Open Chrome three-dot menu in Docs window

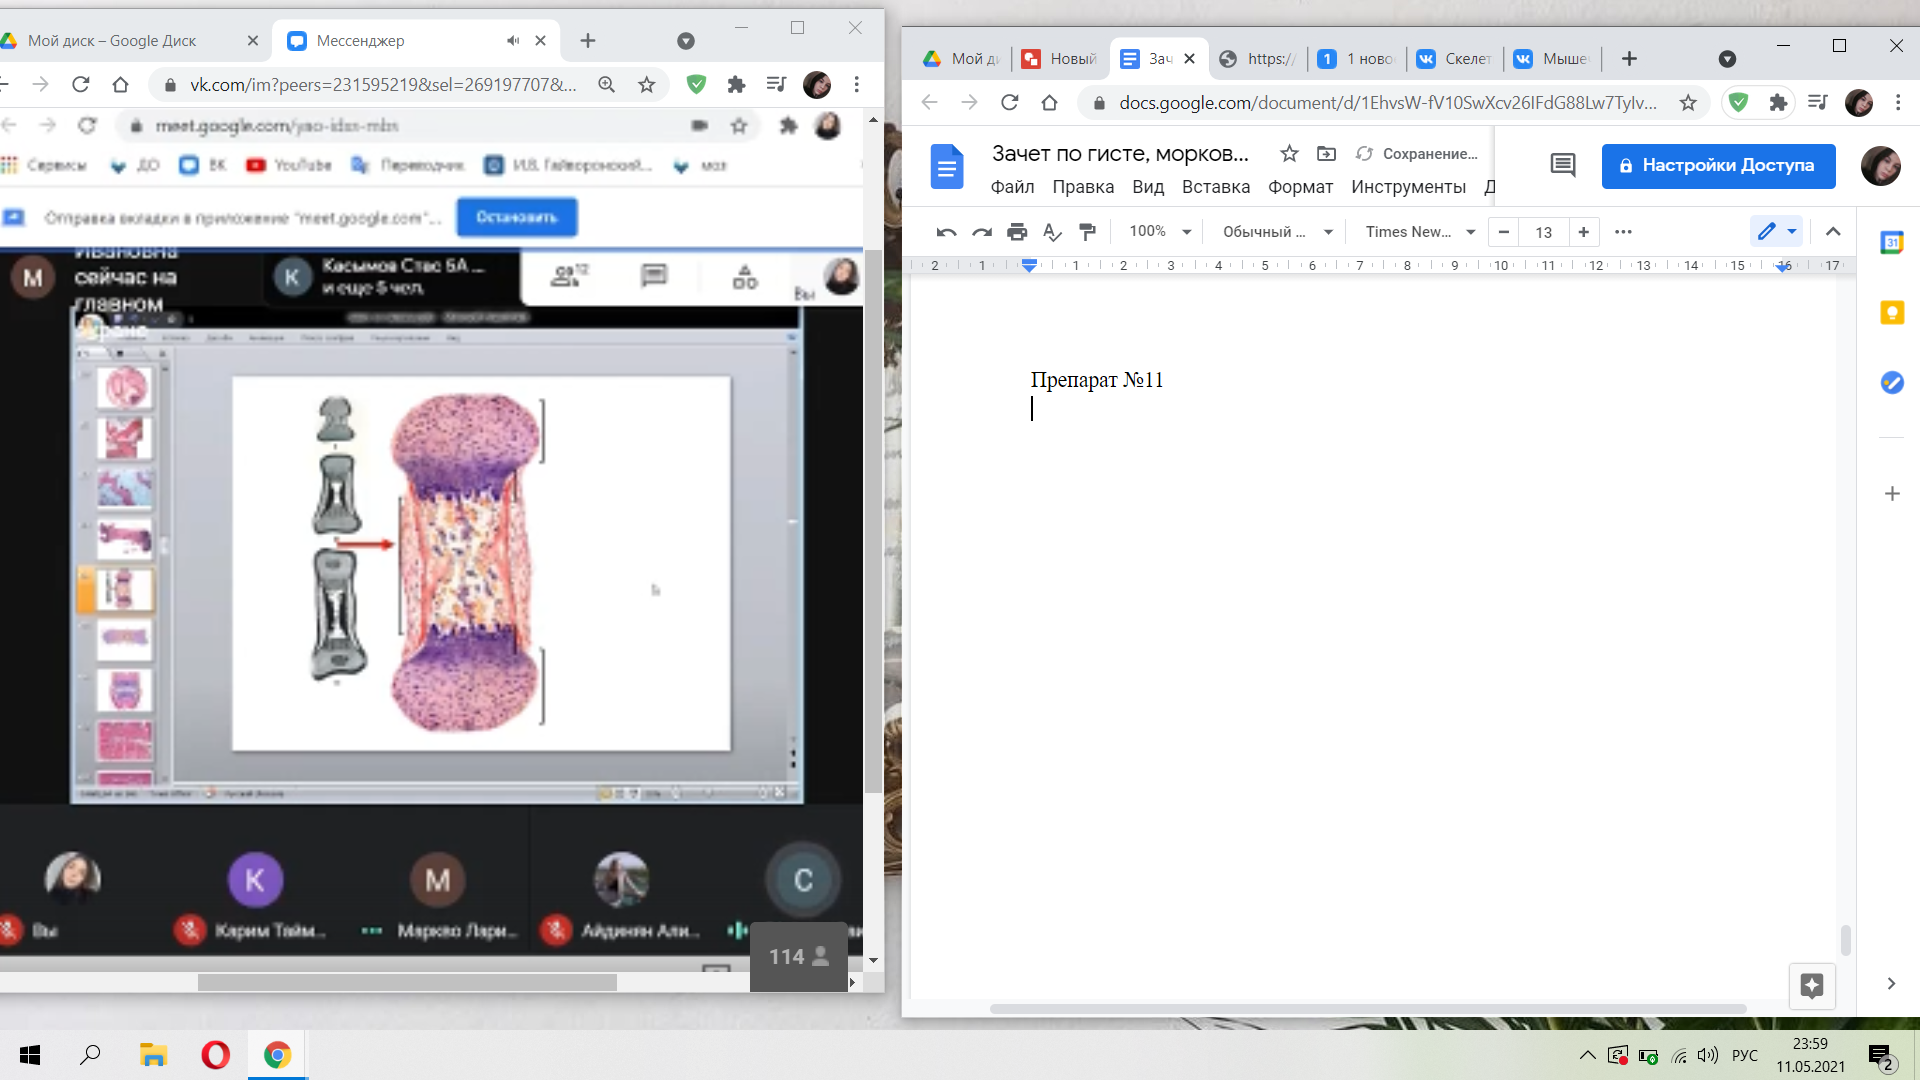(x=1898, y=103)
